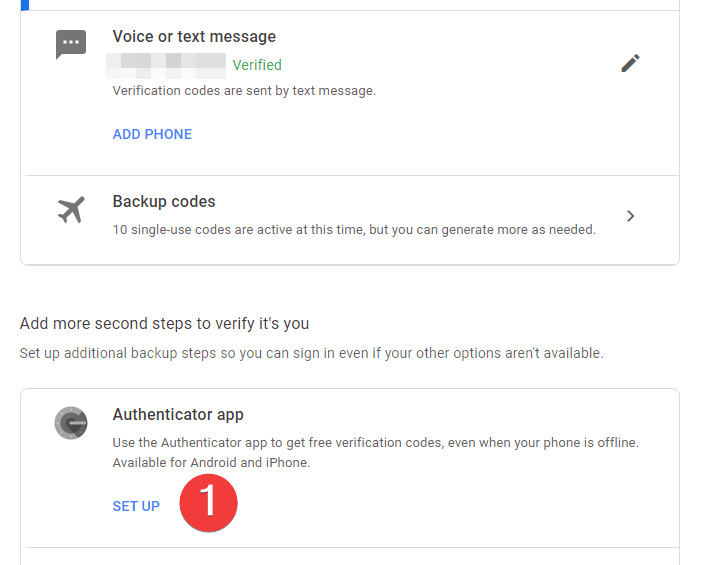
Task: Open the Backup codes heading
Action: 164,201
